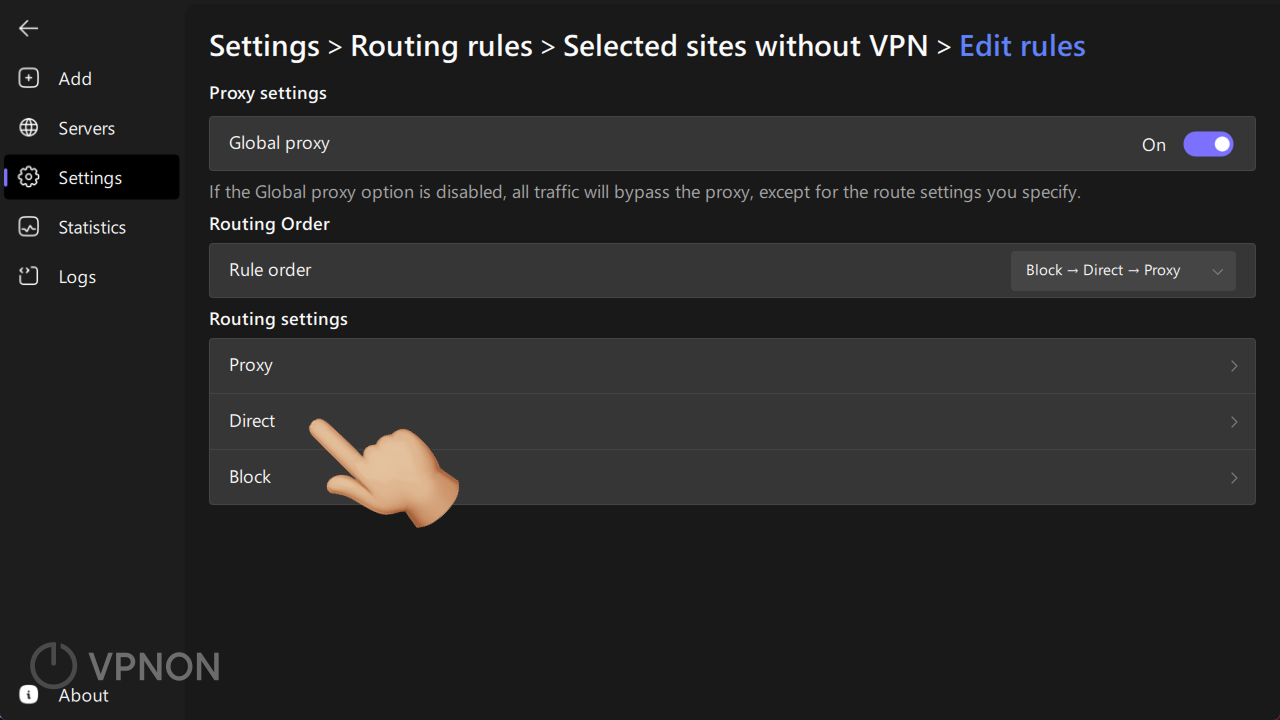Screen dimensions: 1280x720
Task: Open Servers using the globe icon
Action: tap(29, 127)
